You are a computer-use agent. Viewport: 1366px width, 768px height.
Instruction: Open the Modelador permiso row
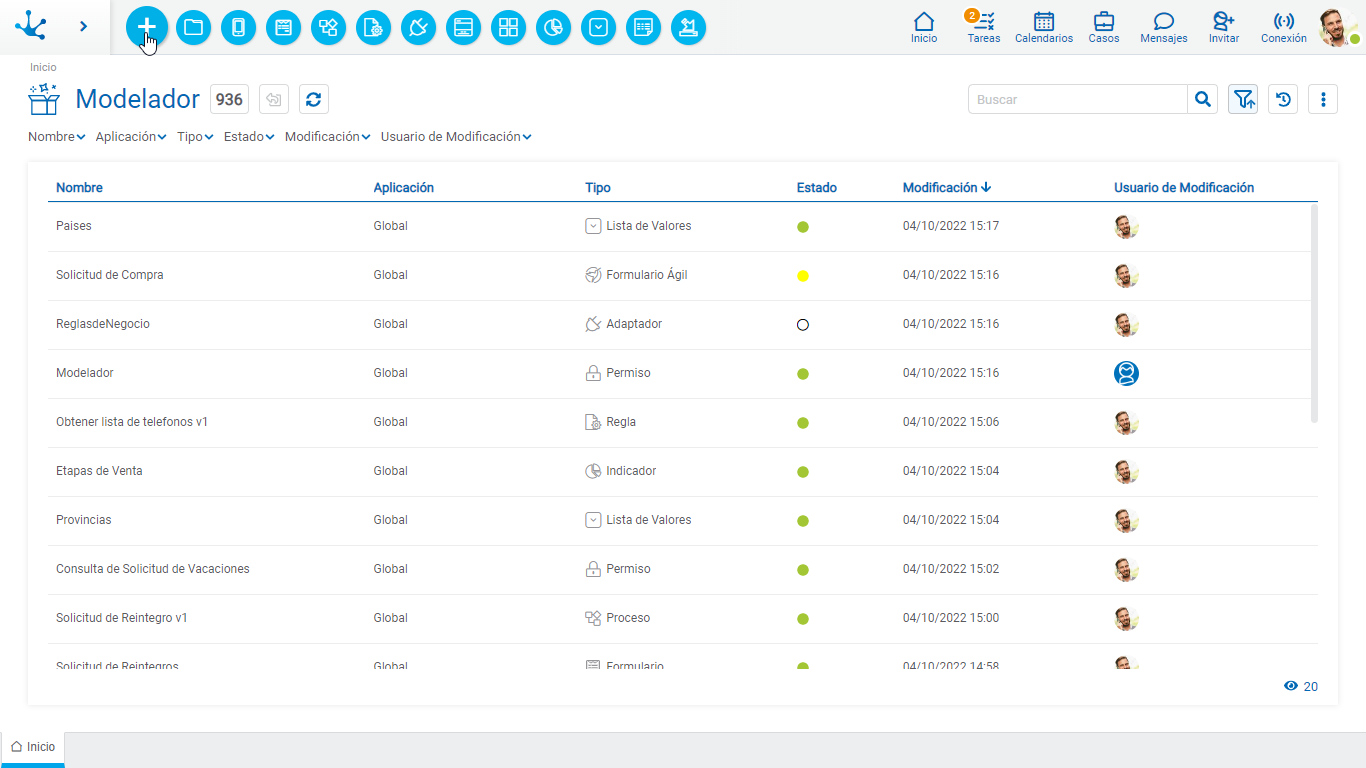[683, 374]
